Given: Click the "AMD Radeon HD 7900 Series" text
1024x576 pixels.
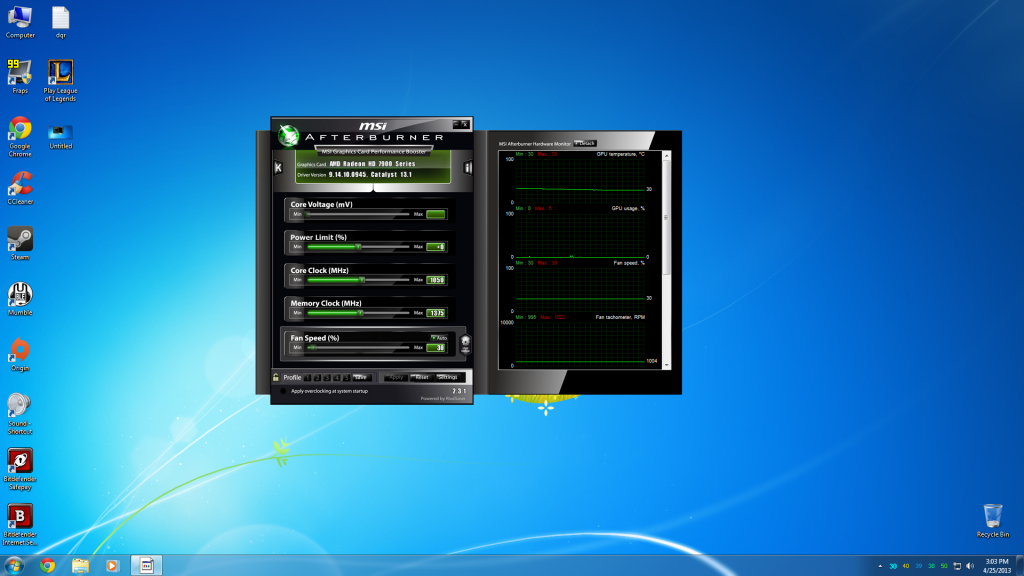Looking at the screenshot, I should pyautogui.click(x=372, y=164).
